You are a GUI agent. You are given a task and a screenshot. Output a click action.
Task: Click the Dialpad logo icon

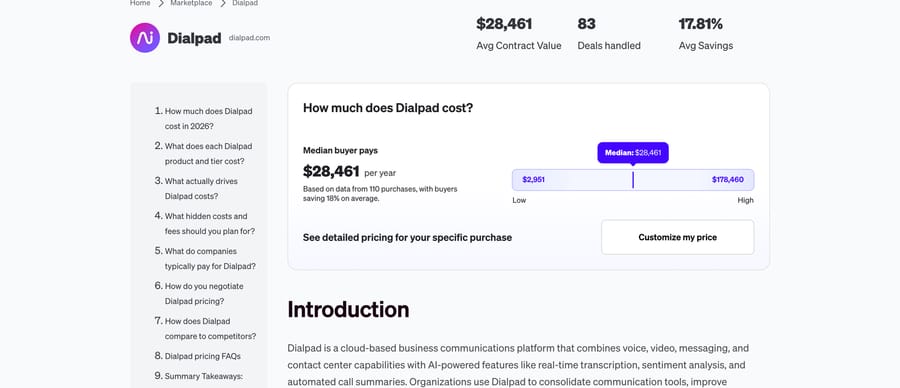tap(145, 38)
